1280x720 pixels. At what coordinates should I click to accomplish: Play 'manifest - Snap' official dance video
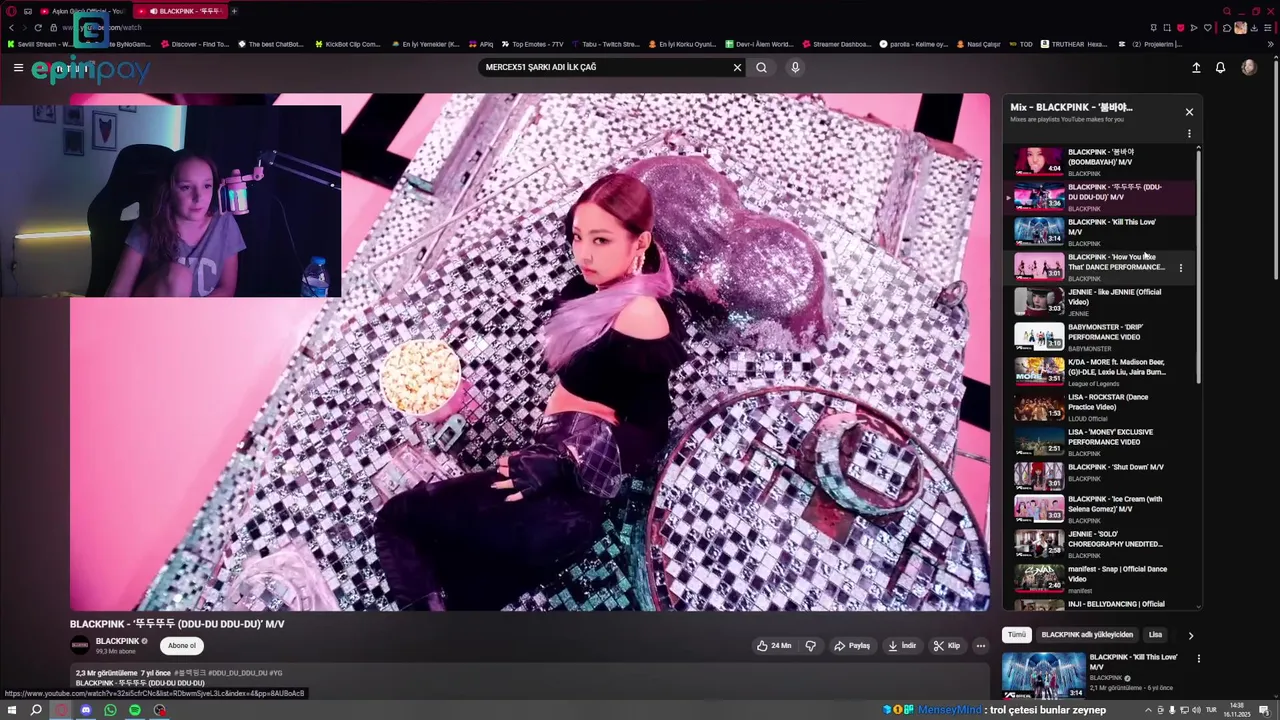click(1100, 578)
